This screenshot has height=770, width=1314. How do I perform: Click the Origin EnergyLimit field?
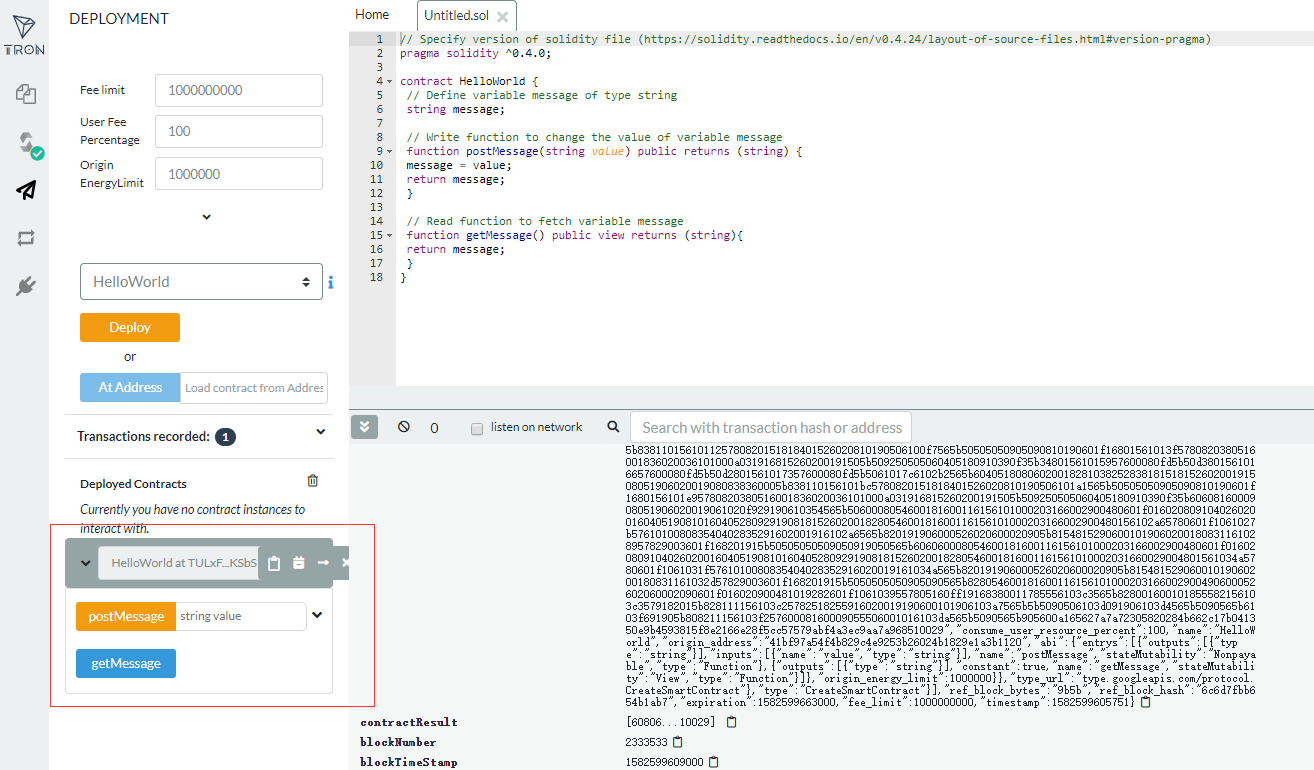click(239, 173)
